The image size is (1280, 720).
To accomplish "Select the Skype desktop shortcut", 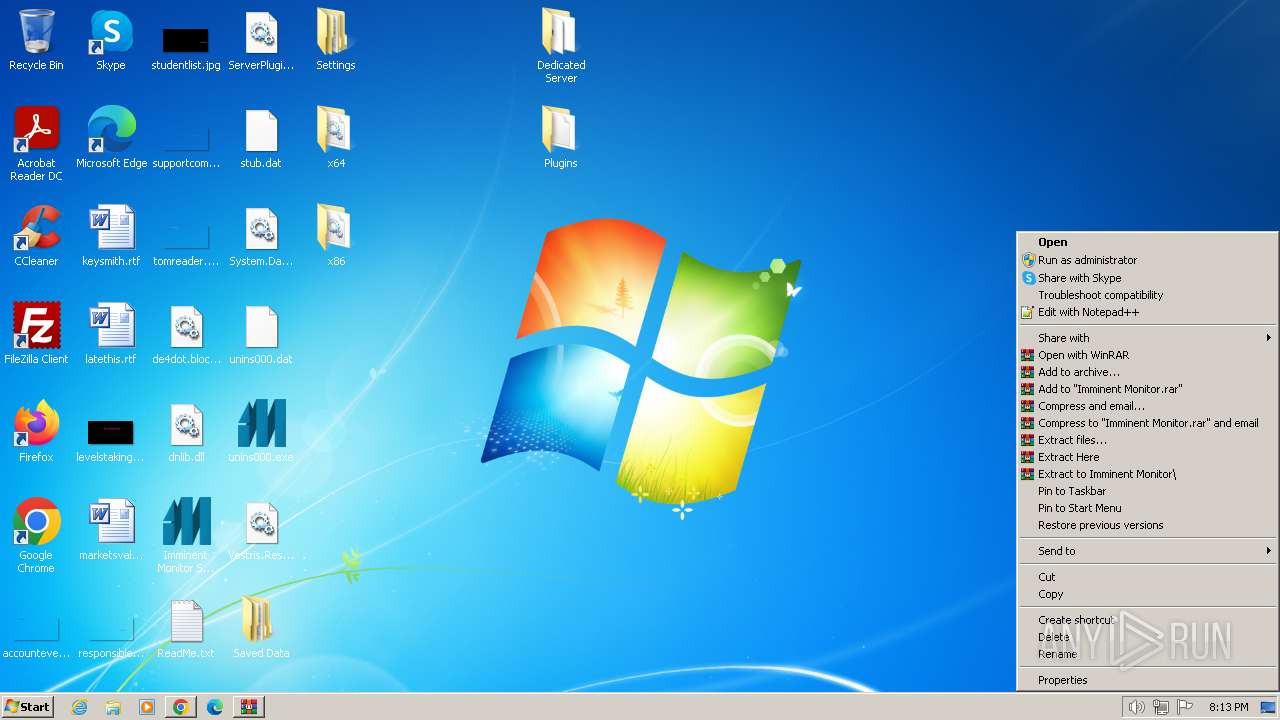I will tap(111, 40).
